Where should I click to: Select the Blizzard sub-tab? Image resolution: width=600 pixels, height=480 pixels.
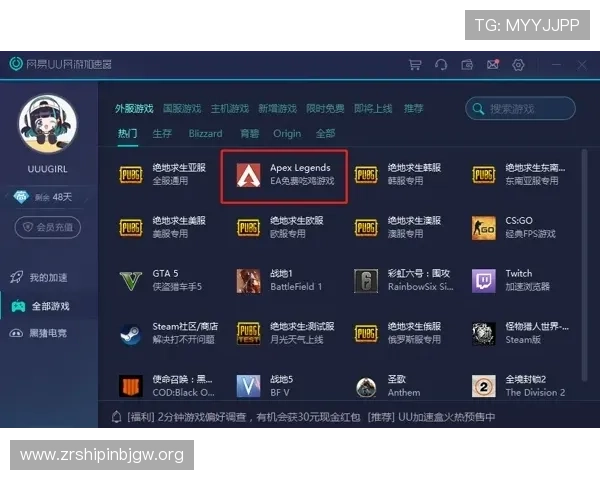[x=205, y=134]
